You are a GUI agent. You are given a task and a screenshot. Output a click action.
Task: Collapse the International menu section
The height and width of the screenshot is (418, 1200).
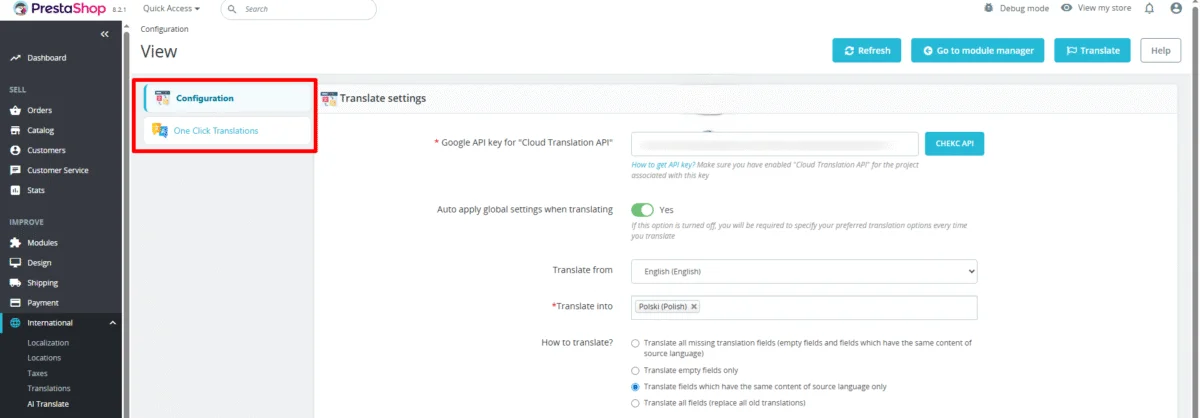click(x=113, y=323)
